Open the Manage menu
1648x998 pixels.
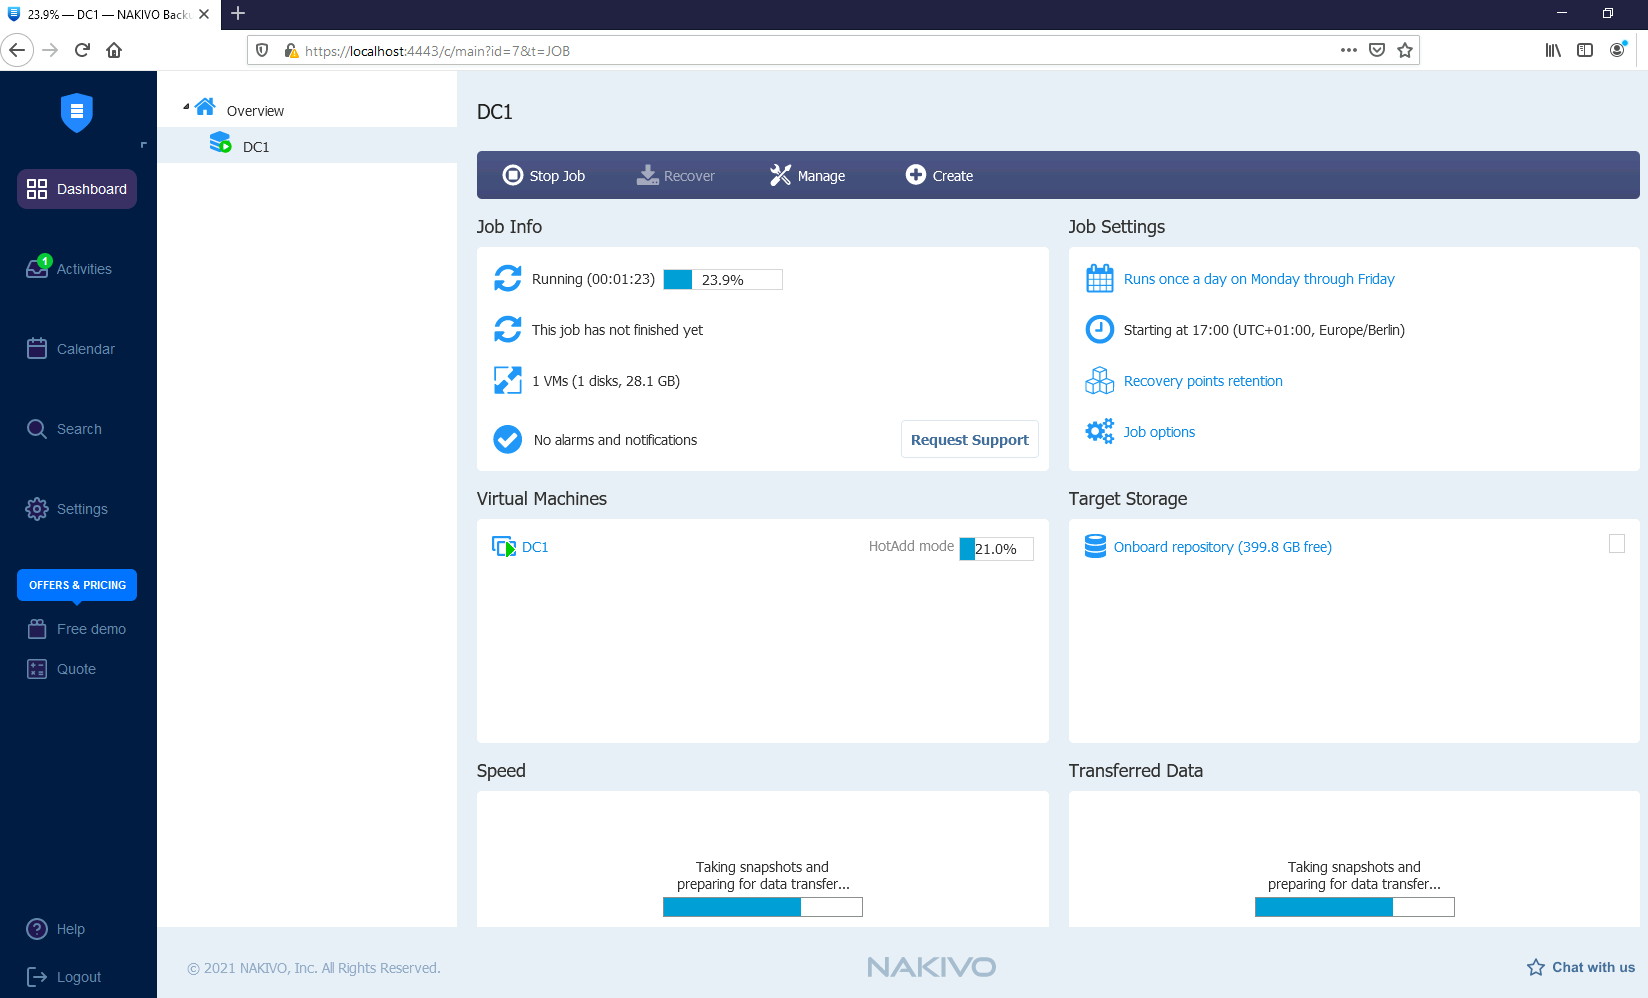(x=807, y=175)
